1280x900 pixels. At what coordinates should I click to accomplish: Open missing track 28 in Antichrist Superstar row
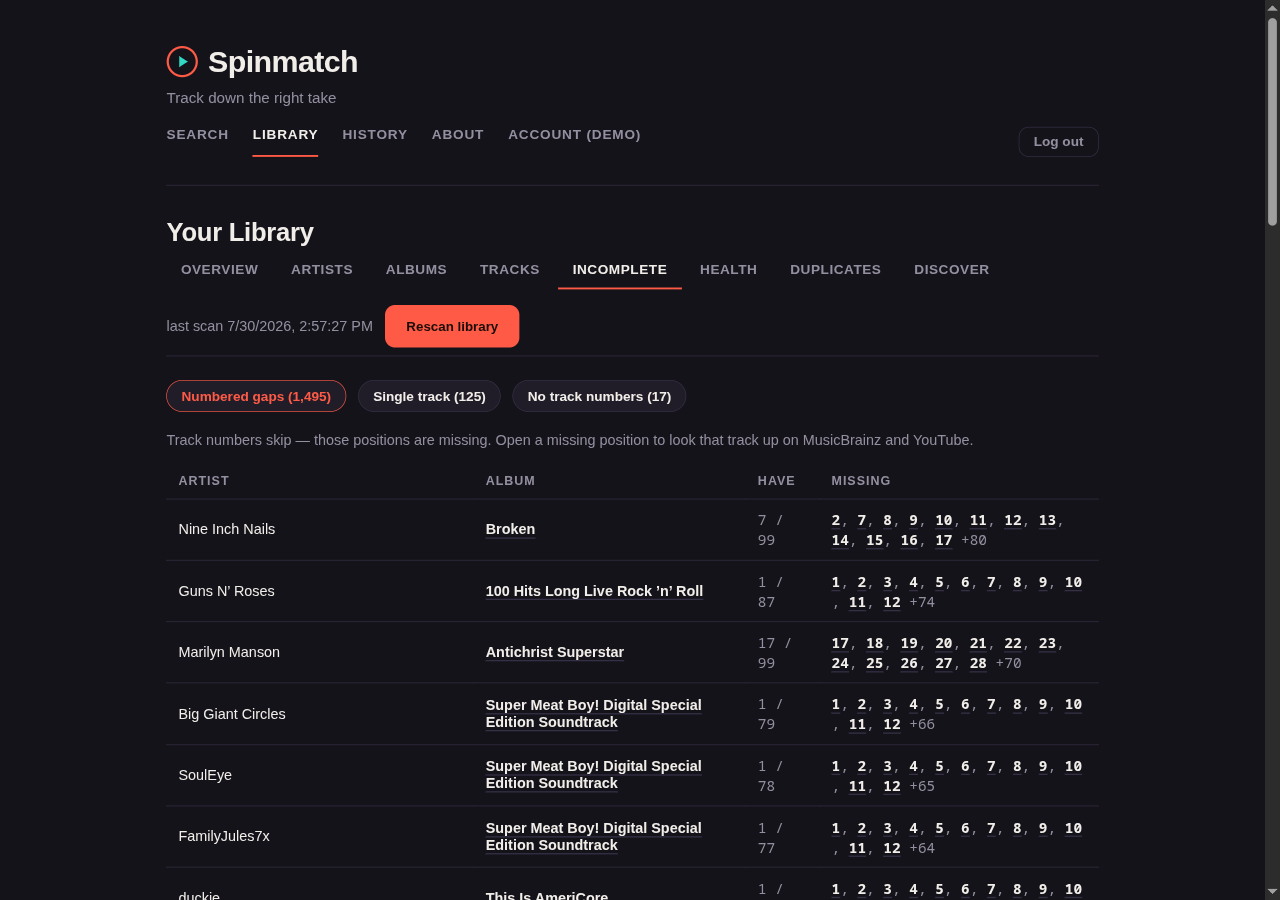pos(978,663)
